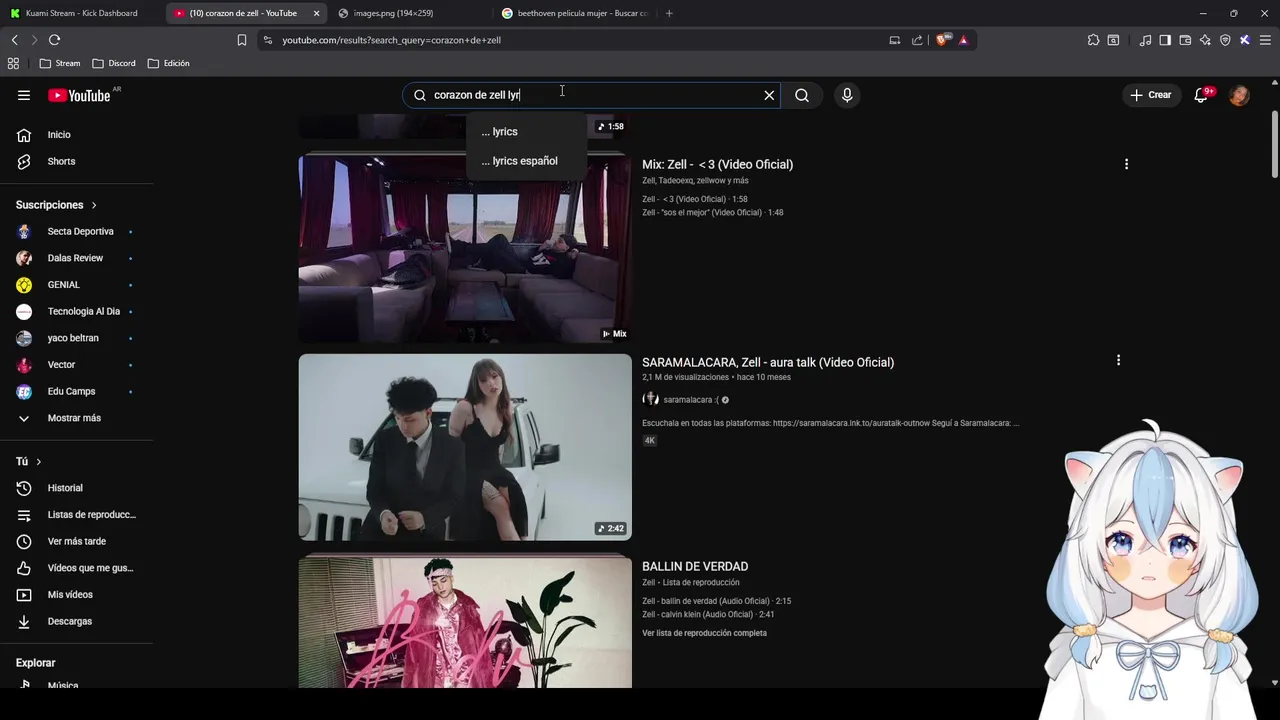The width and height of the screenshot is (1280, 720).
Task: Open the BALLIN DE VERDAD title
Action: 695,566
